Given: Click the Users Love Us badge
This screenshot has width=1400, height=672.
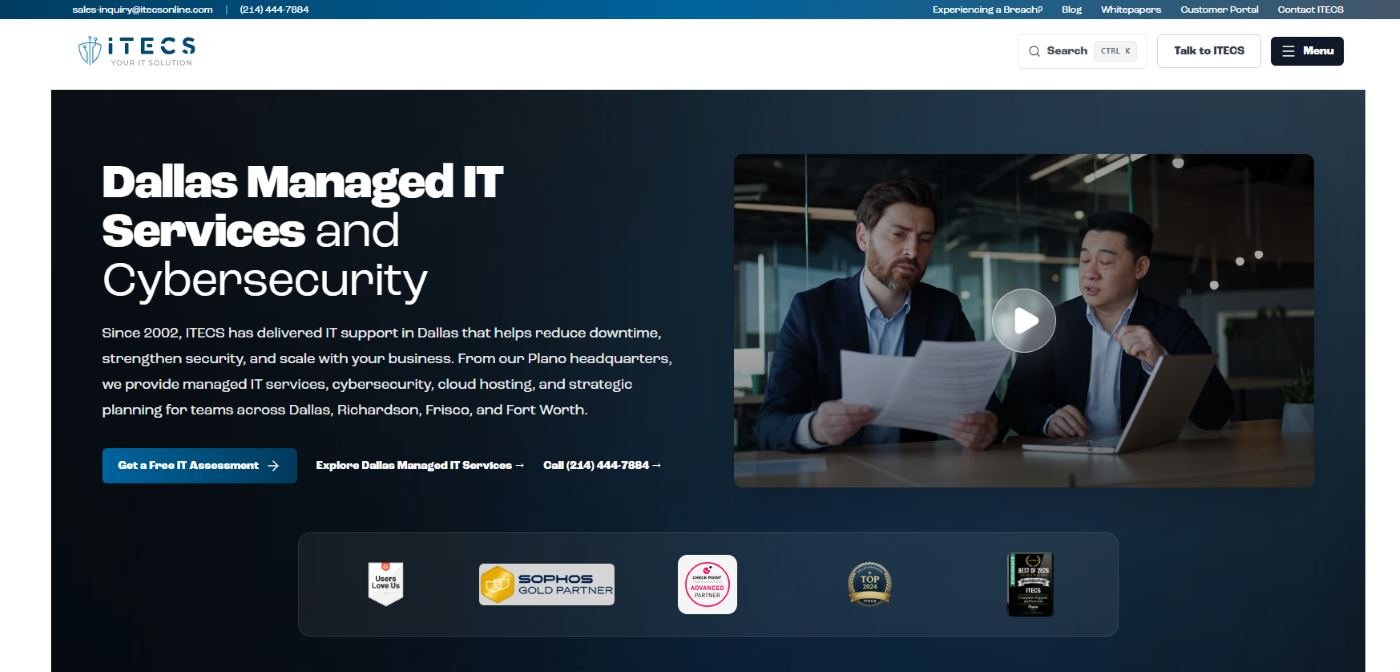Looking at the screenshot, I should tap(385, 584).
